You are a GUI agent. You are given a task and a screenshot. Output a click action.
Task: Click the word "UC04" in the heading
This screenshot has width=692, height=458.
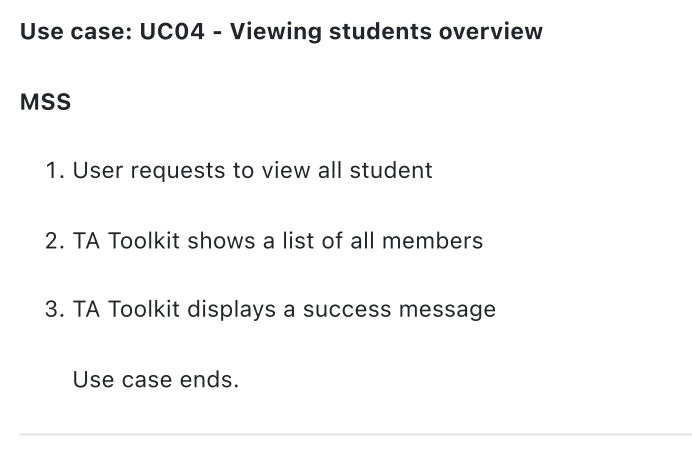click(172, 32)
